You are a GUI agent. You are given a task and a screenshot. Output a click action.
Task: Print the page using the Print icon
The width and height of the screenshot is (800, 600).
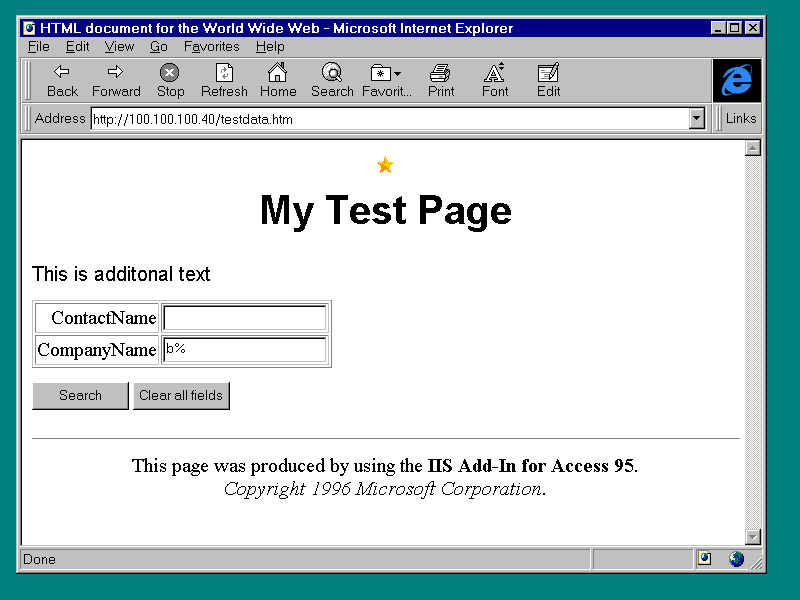pyautogui.click(x=440, y=73)
